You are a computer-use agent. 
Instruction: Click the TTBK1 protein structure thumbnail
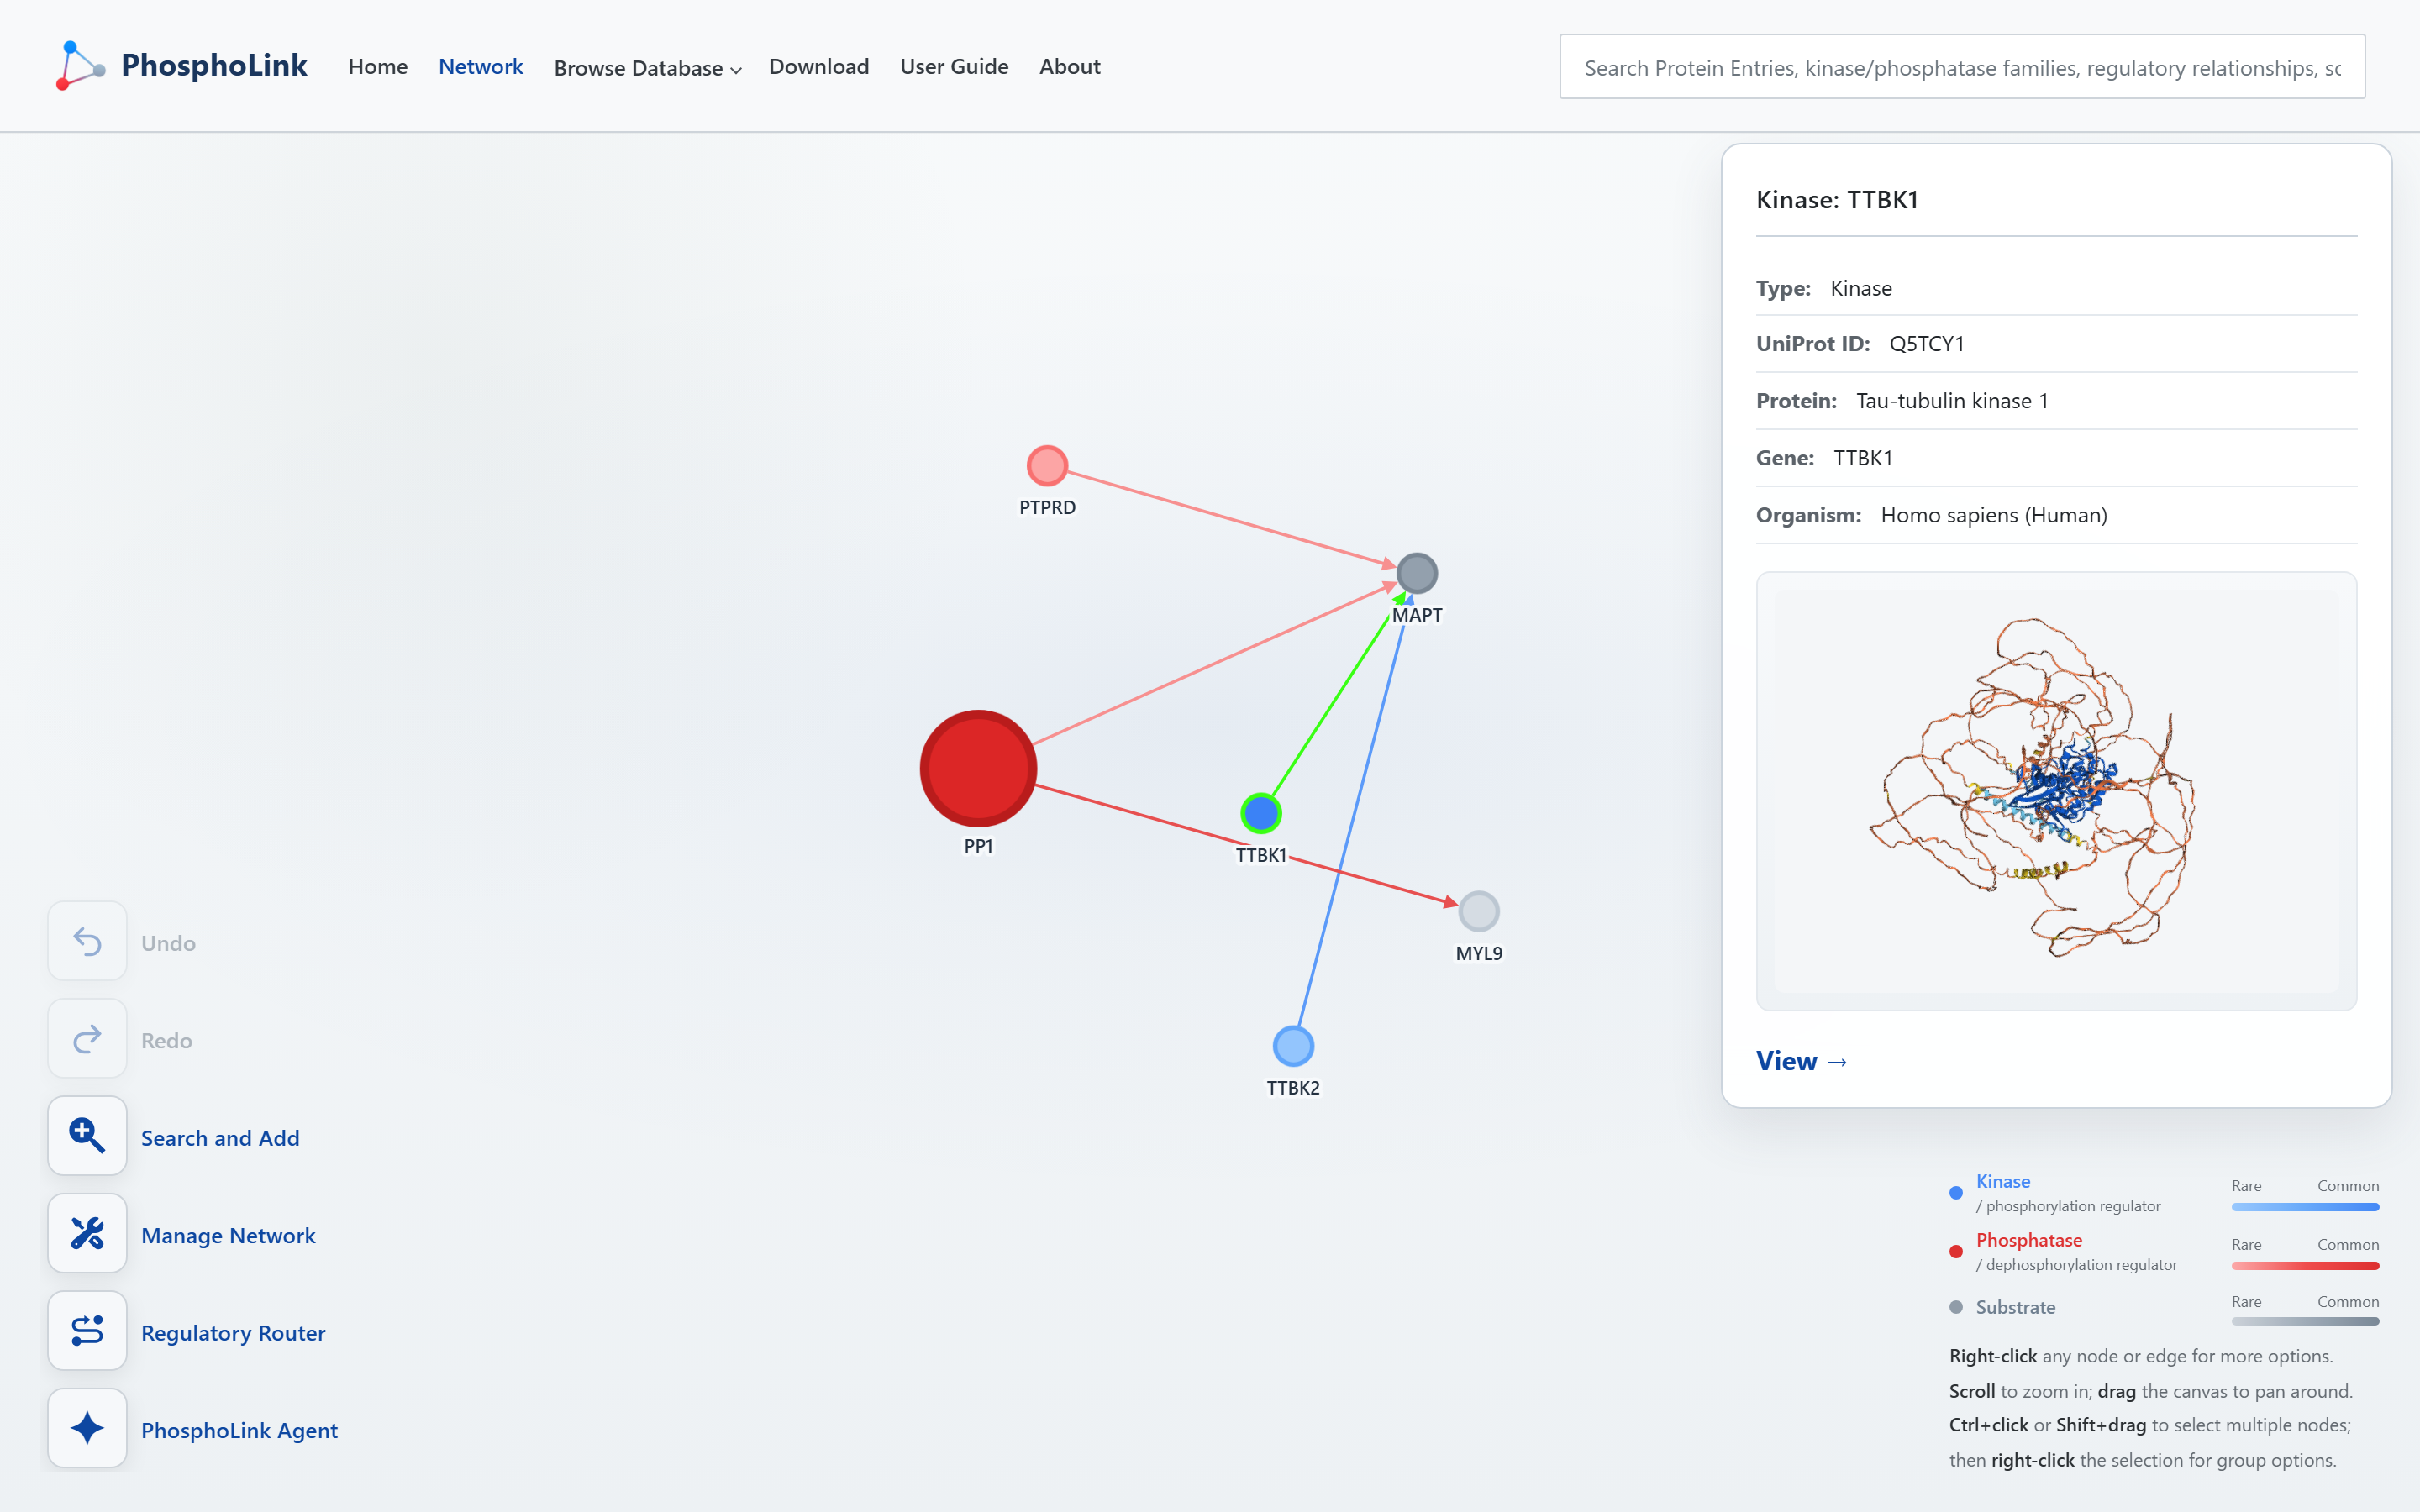(2056, 791)
